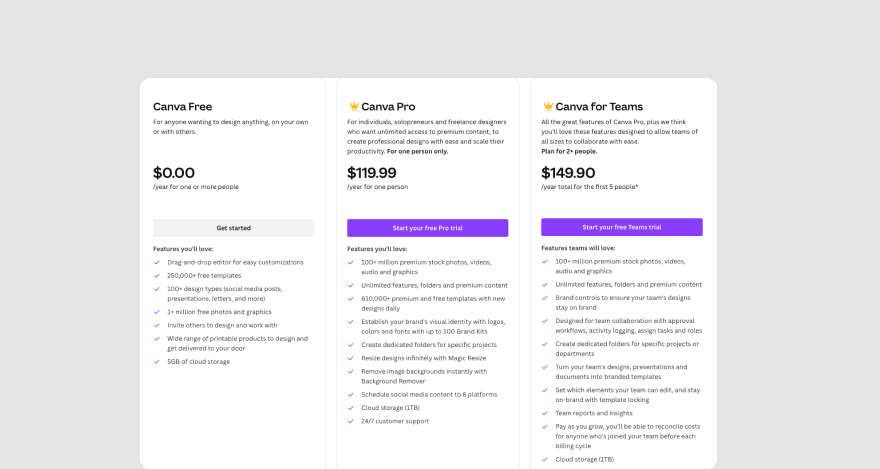Click checkmark beside Drag-and-drop editor feature
This screenshot has width=880, height=469.
pos(157,263)
